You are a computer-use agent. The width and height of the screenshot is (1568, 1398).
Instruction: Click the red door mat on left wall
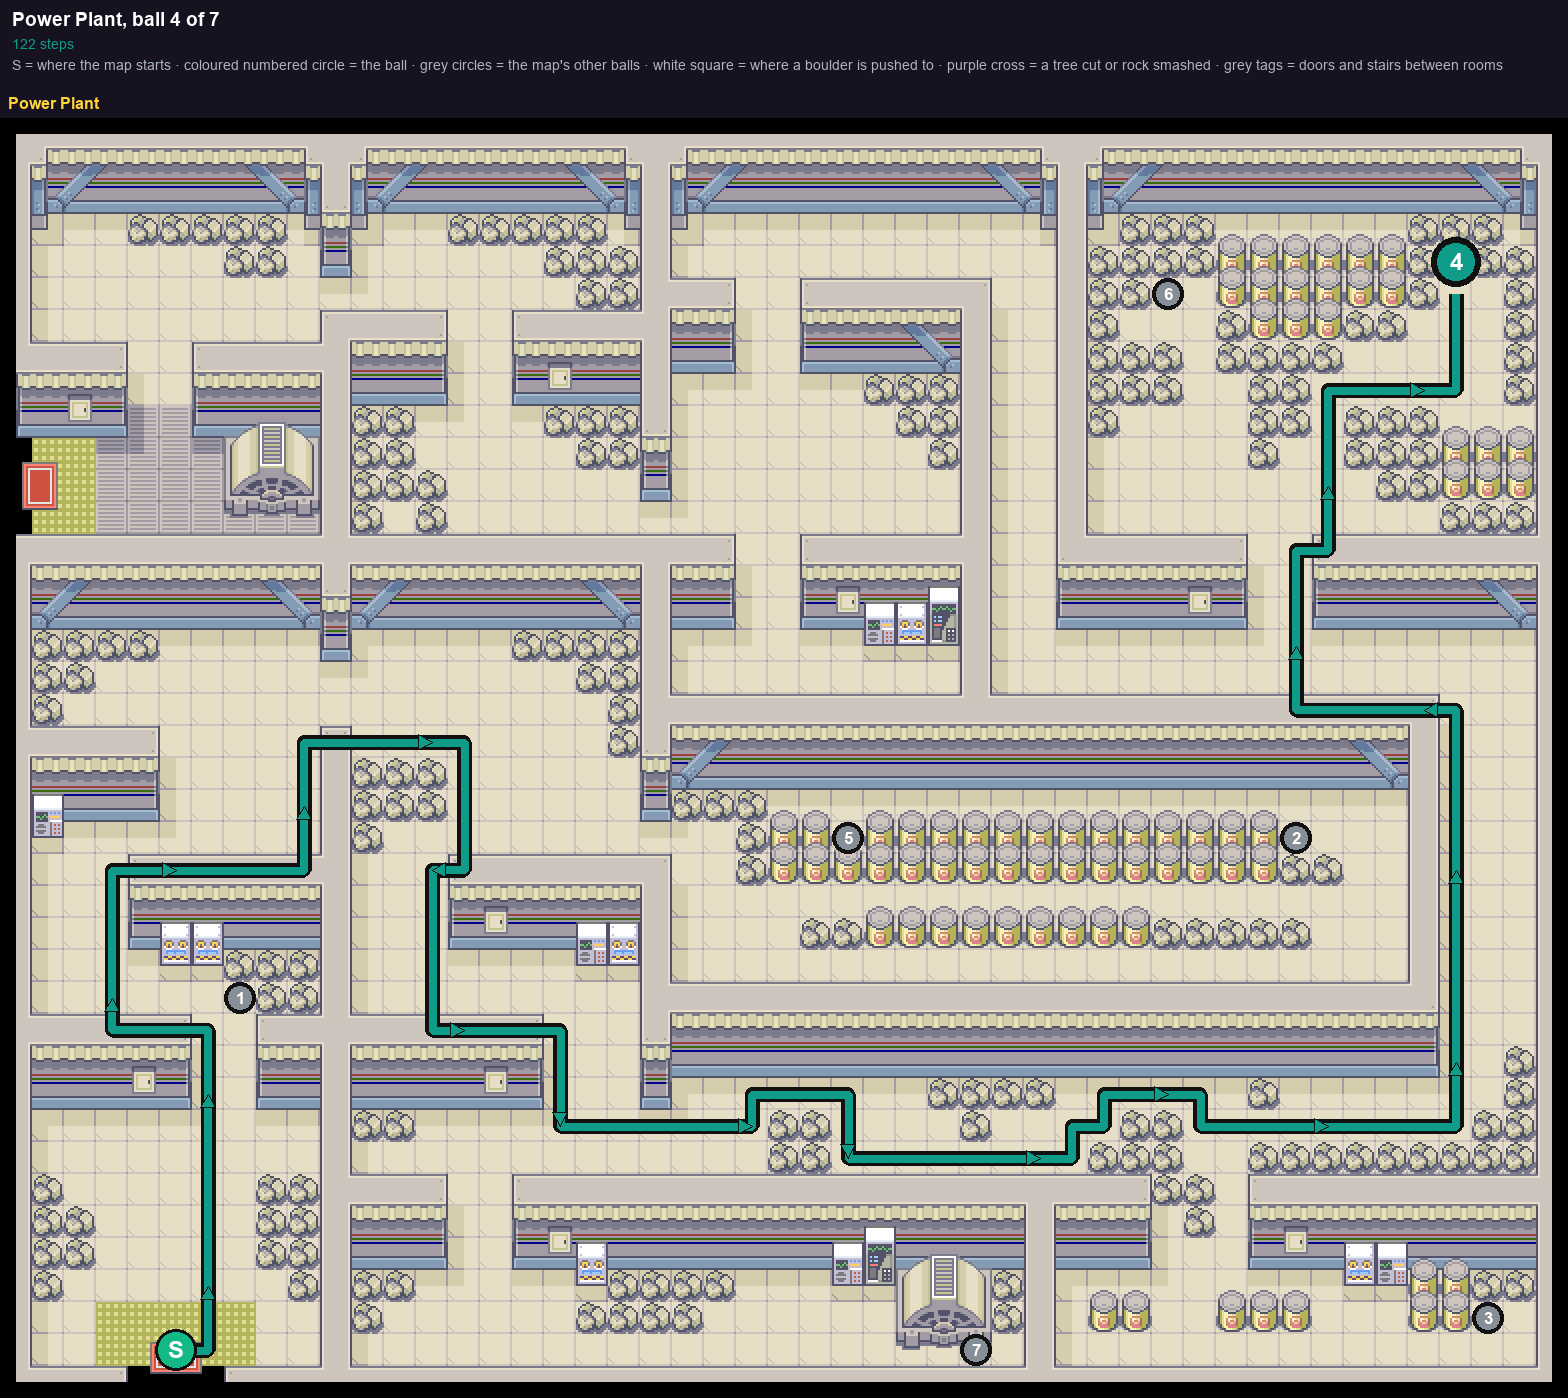[x=39, y=486]
